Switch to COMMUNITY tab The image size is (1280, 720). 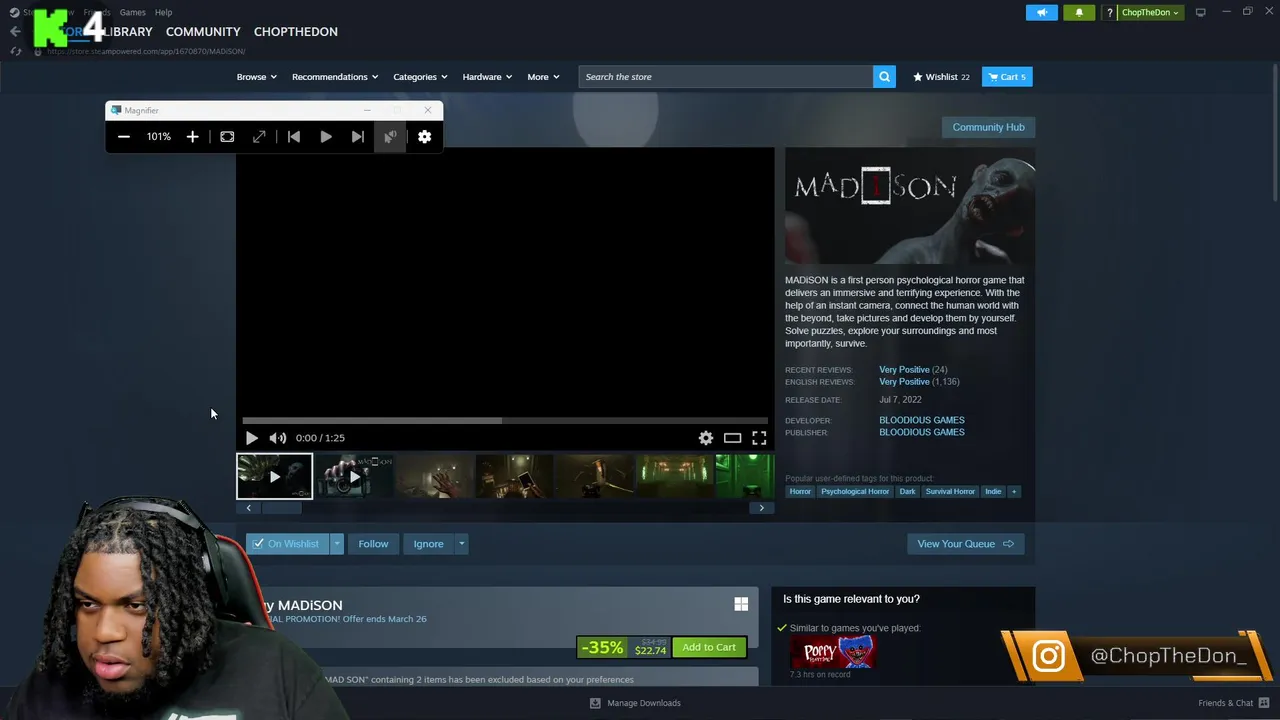coord(203,32)
